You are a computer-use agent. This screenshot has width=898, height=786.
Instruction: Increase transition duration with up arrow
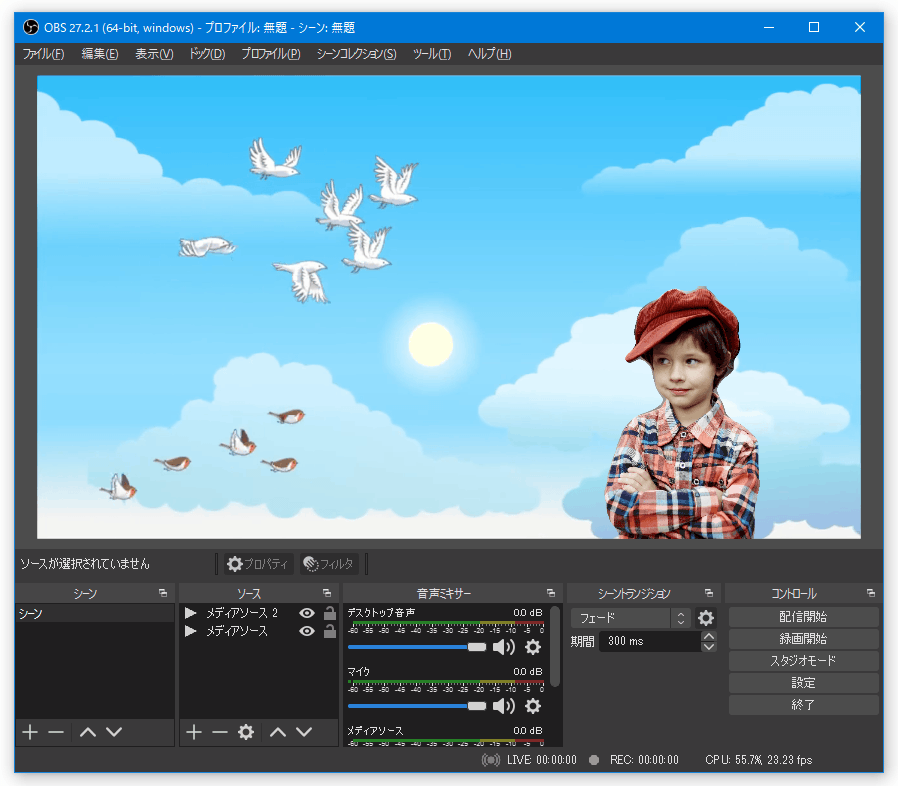pyautogui.click(x=709, y=636)
